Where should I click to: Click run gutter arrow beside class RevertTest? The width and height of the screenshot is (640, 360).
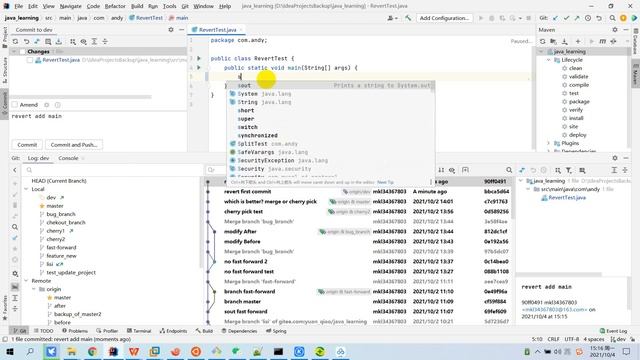coord(199,58)
